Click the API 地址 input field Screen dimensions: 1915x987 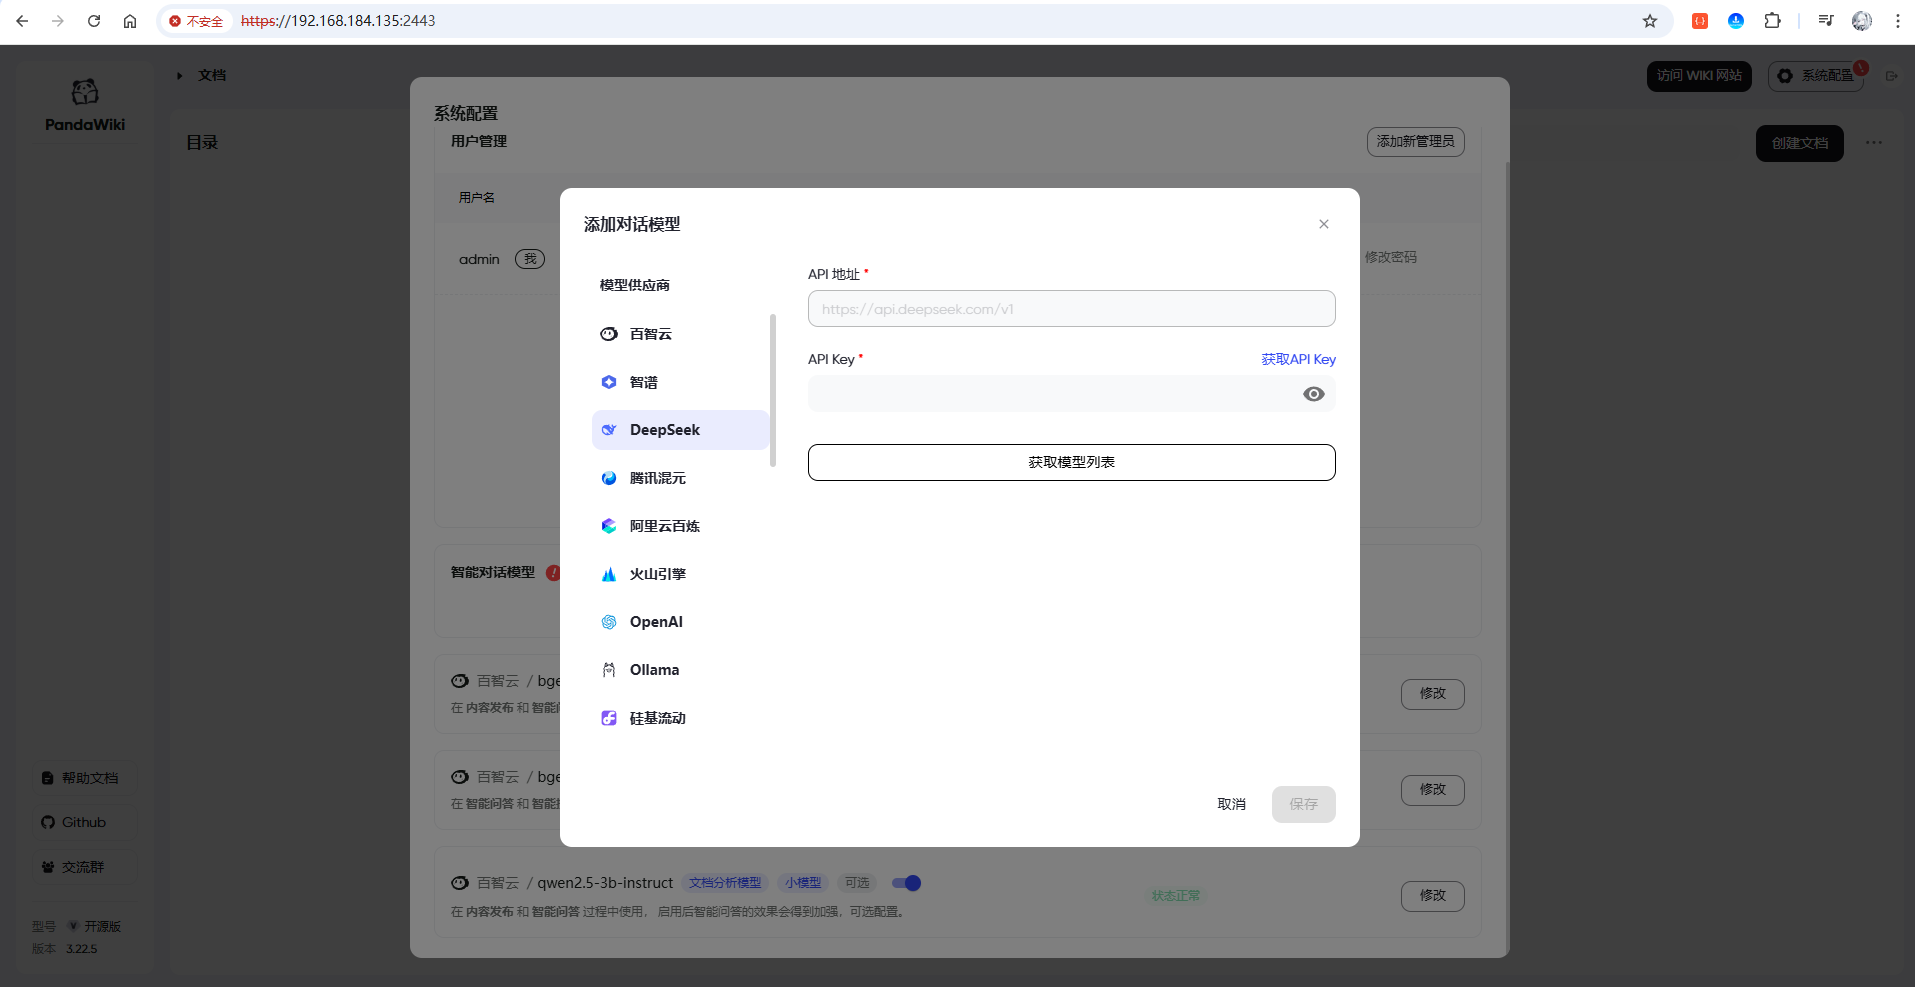click(1071, 309)
